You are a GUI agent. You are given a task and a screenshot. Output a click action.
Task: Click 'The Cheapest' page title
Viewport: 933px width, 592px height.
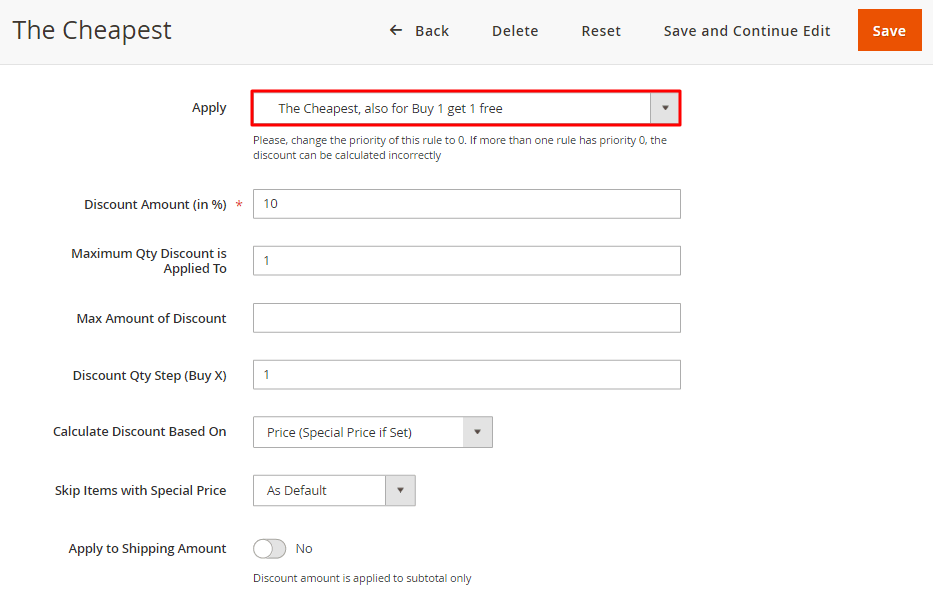92,30
